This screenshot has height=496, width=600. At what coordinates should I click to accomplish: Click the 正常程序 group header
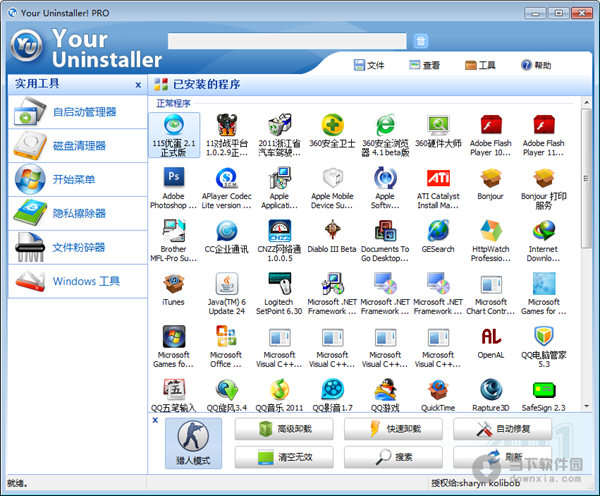pyautogui.click(x=173, y=103)
